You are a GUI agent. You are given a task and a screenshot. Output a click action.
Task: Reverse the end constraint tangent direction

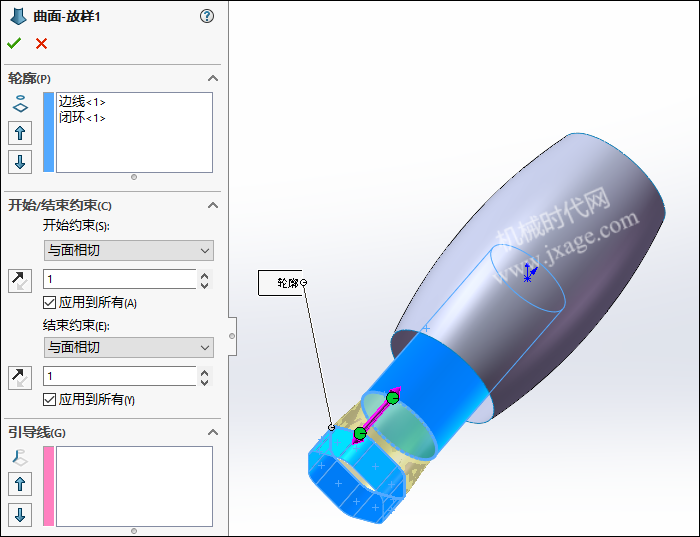(x=20, y=378)
